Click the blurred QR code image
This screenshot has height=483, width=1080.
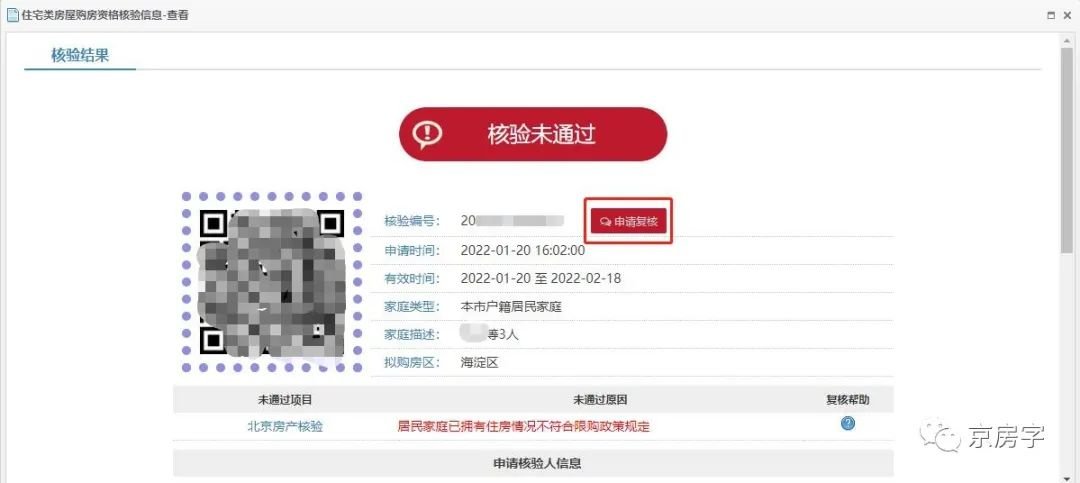pyautogui.click(x=272, y=282)
